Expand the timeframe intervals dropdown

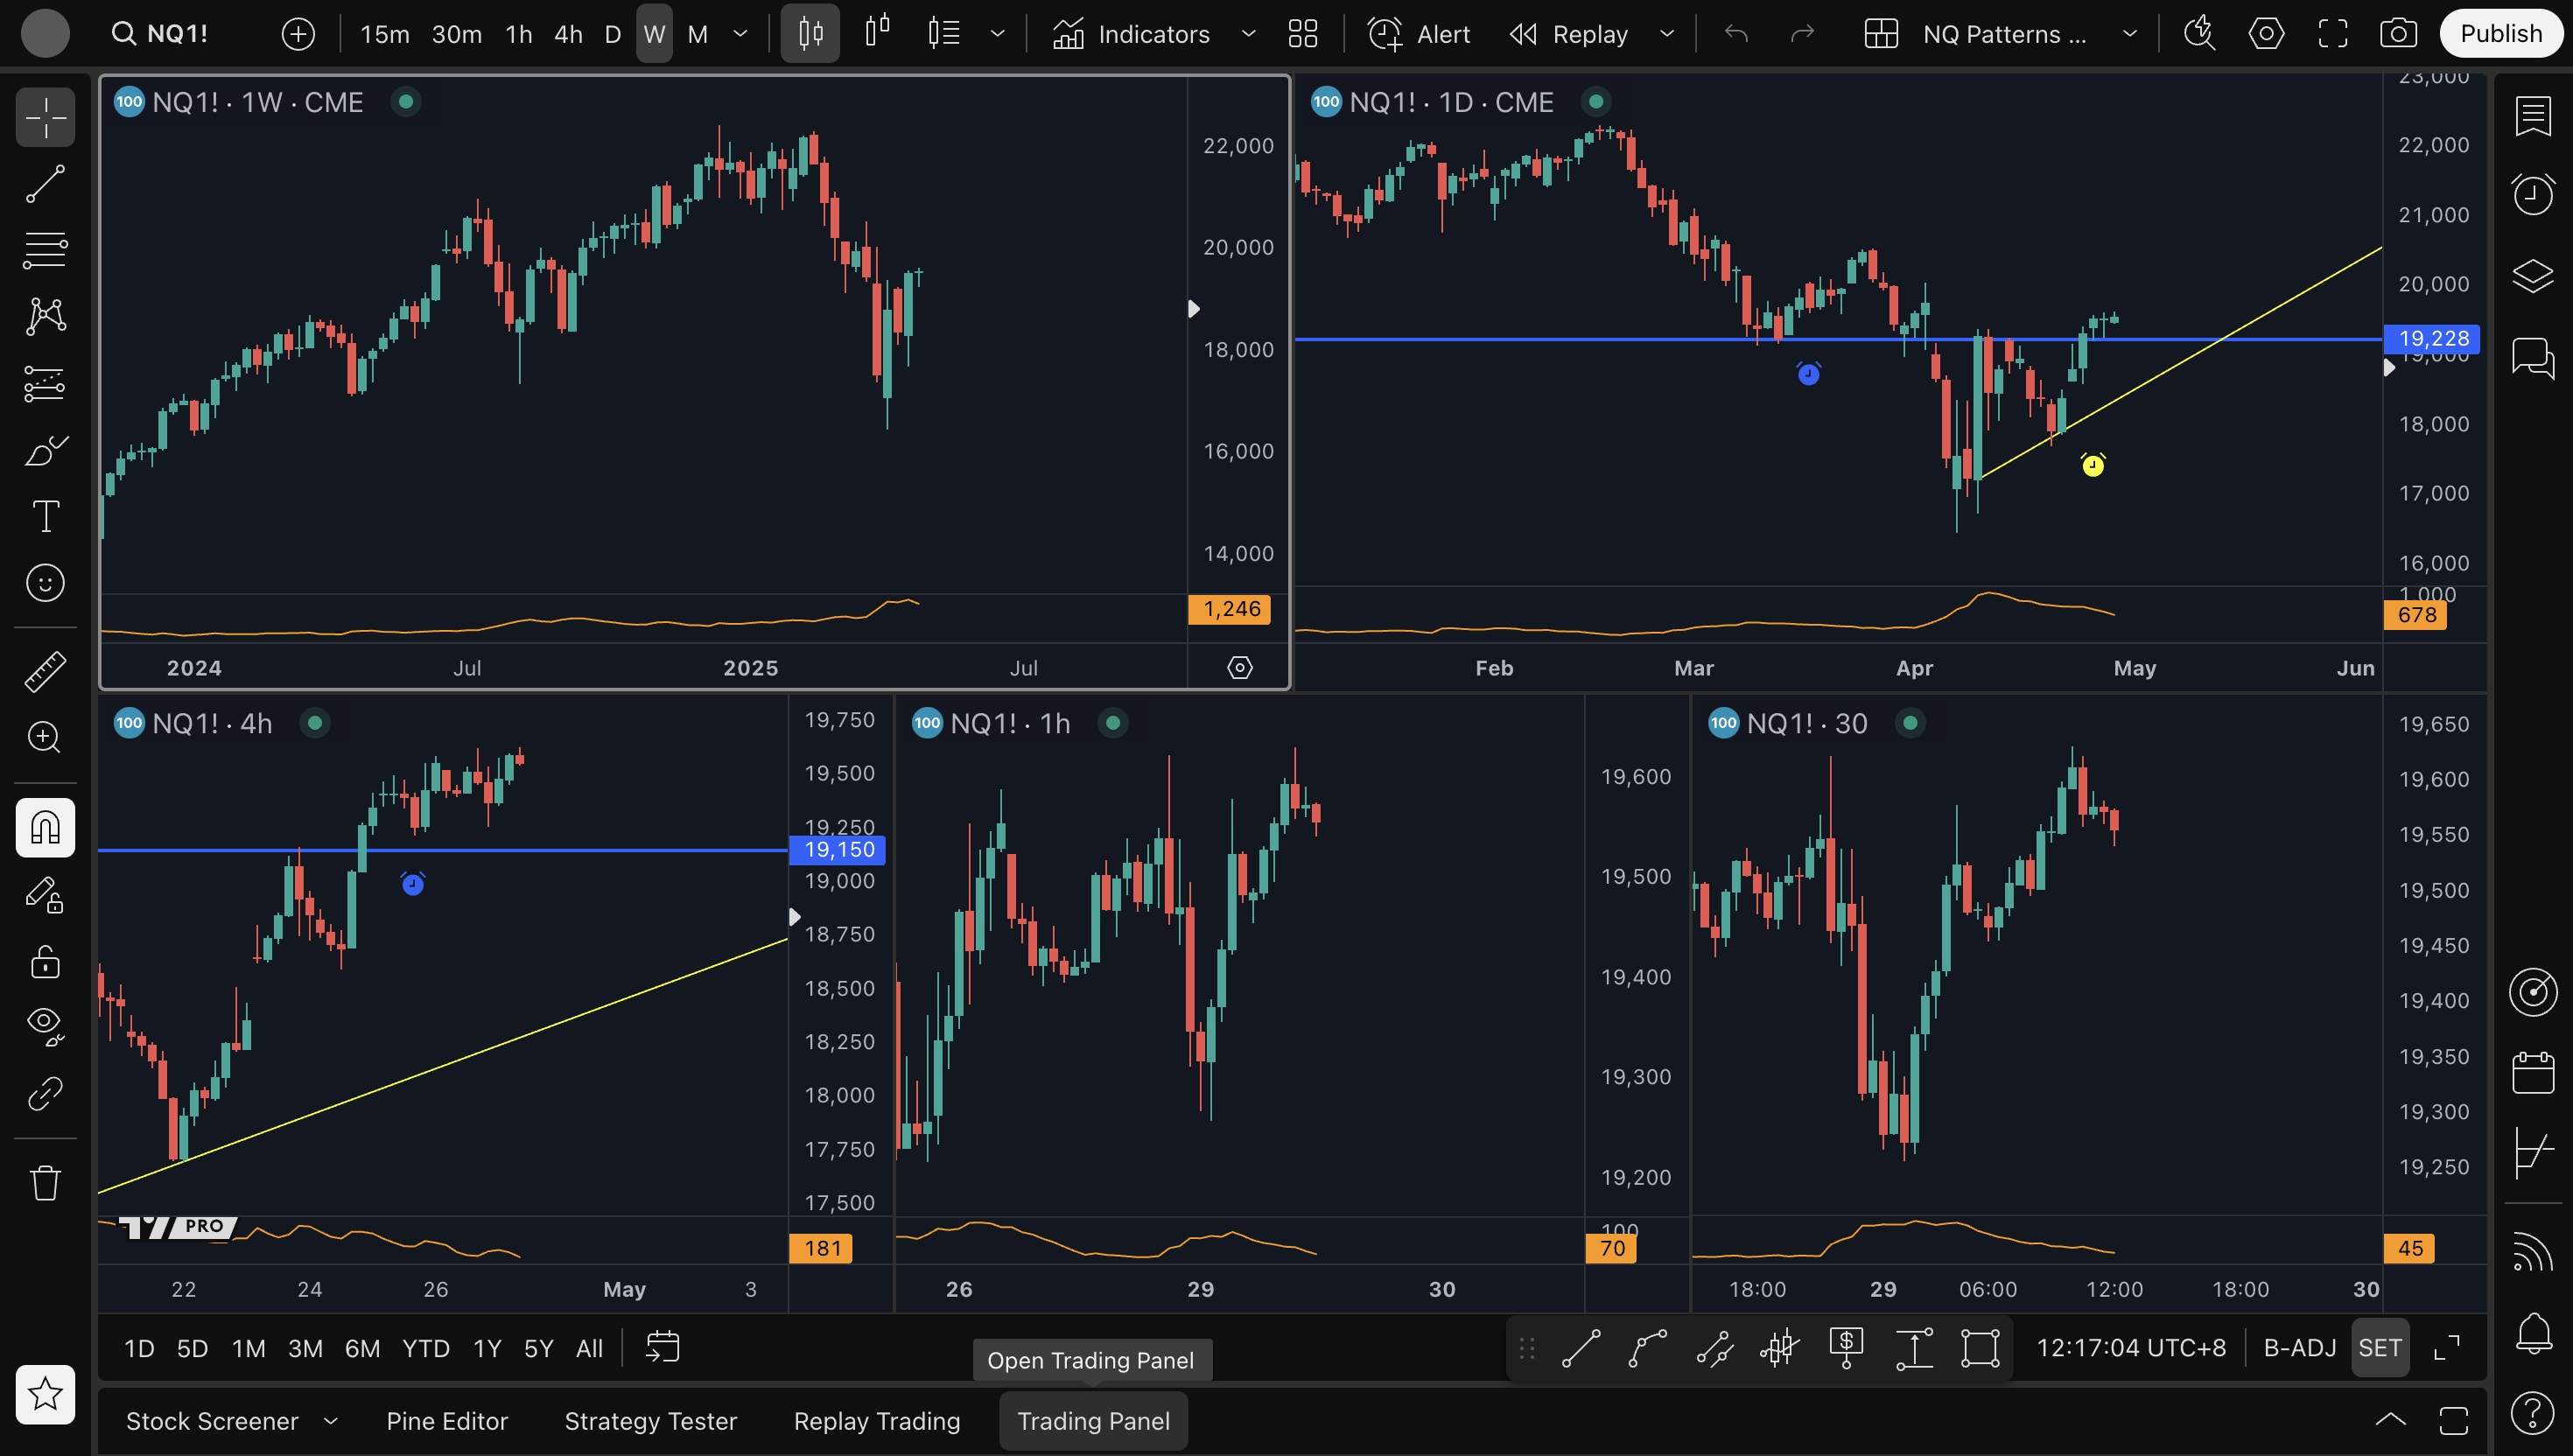point(741,34)
